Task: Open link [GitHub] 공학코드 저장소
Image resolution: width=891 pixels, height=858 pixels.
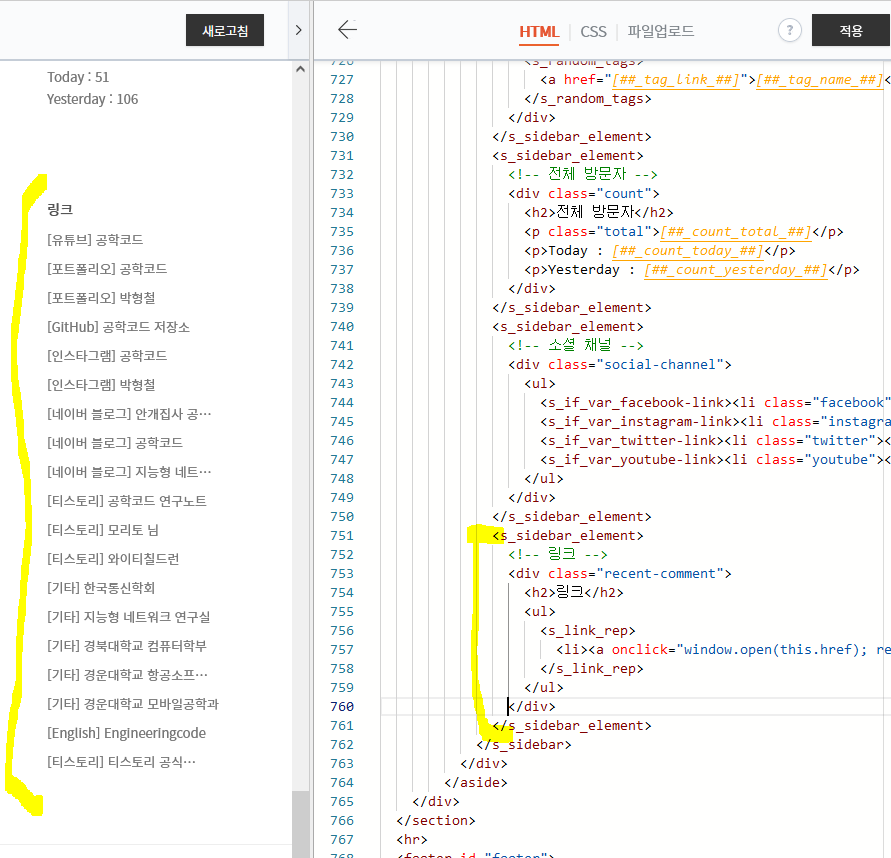Action: (x=118, y=327)
